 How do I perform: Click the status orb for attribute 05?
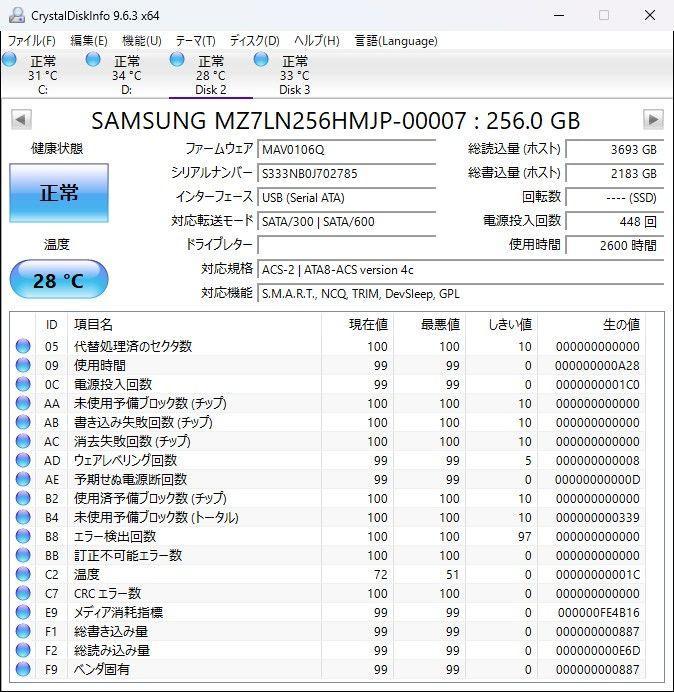pyautogui.click(x=23, y=346)
